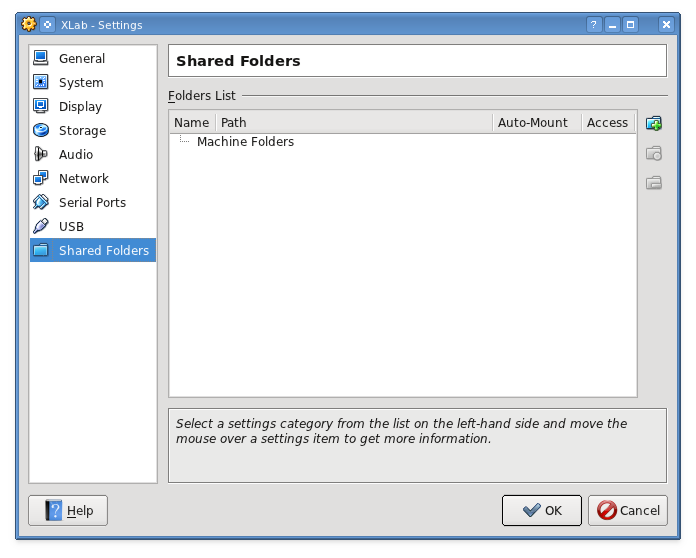696x558 pixels.
Task: Confirm settings with the OK button
Action: coord(542,510)
